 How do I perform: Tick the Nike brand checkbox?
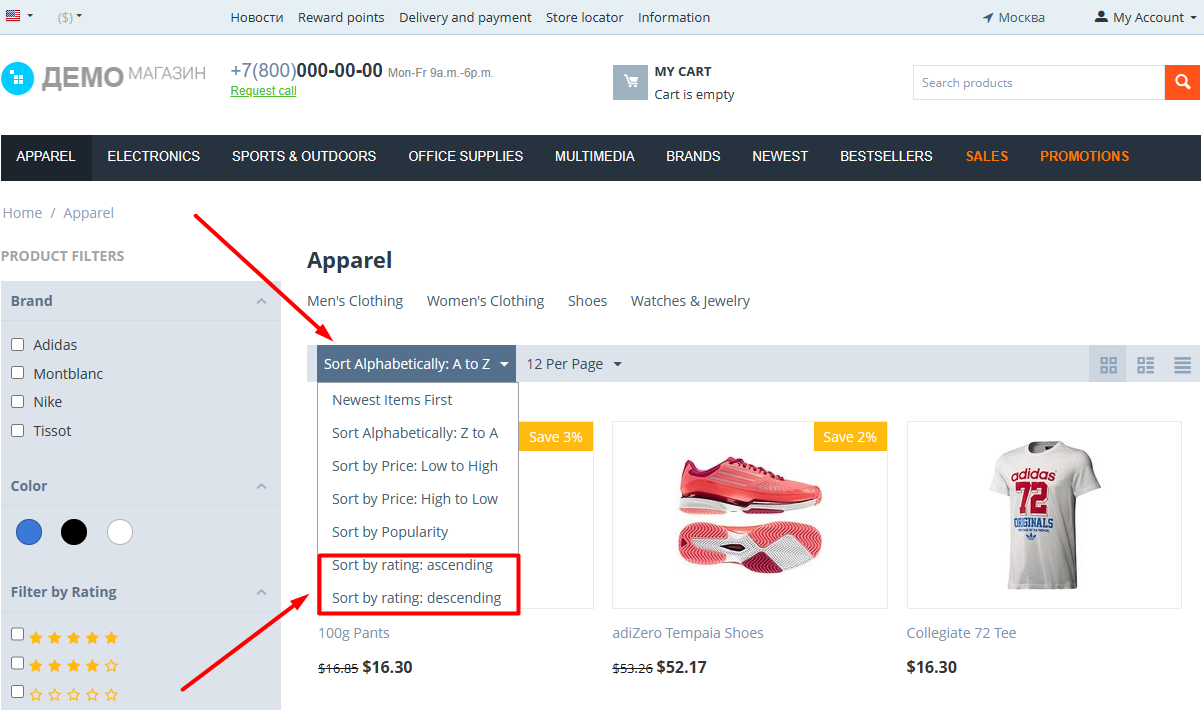click(17, 401)
